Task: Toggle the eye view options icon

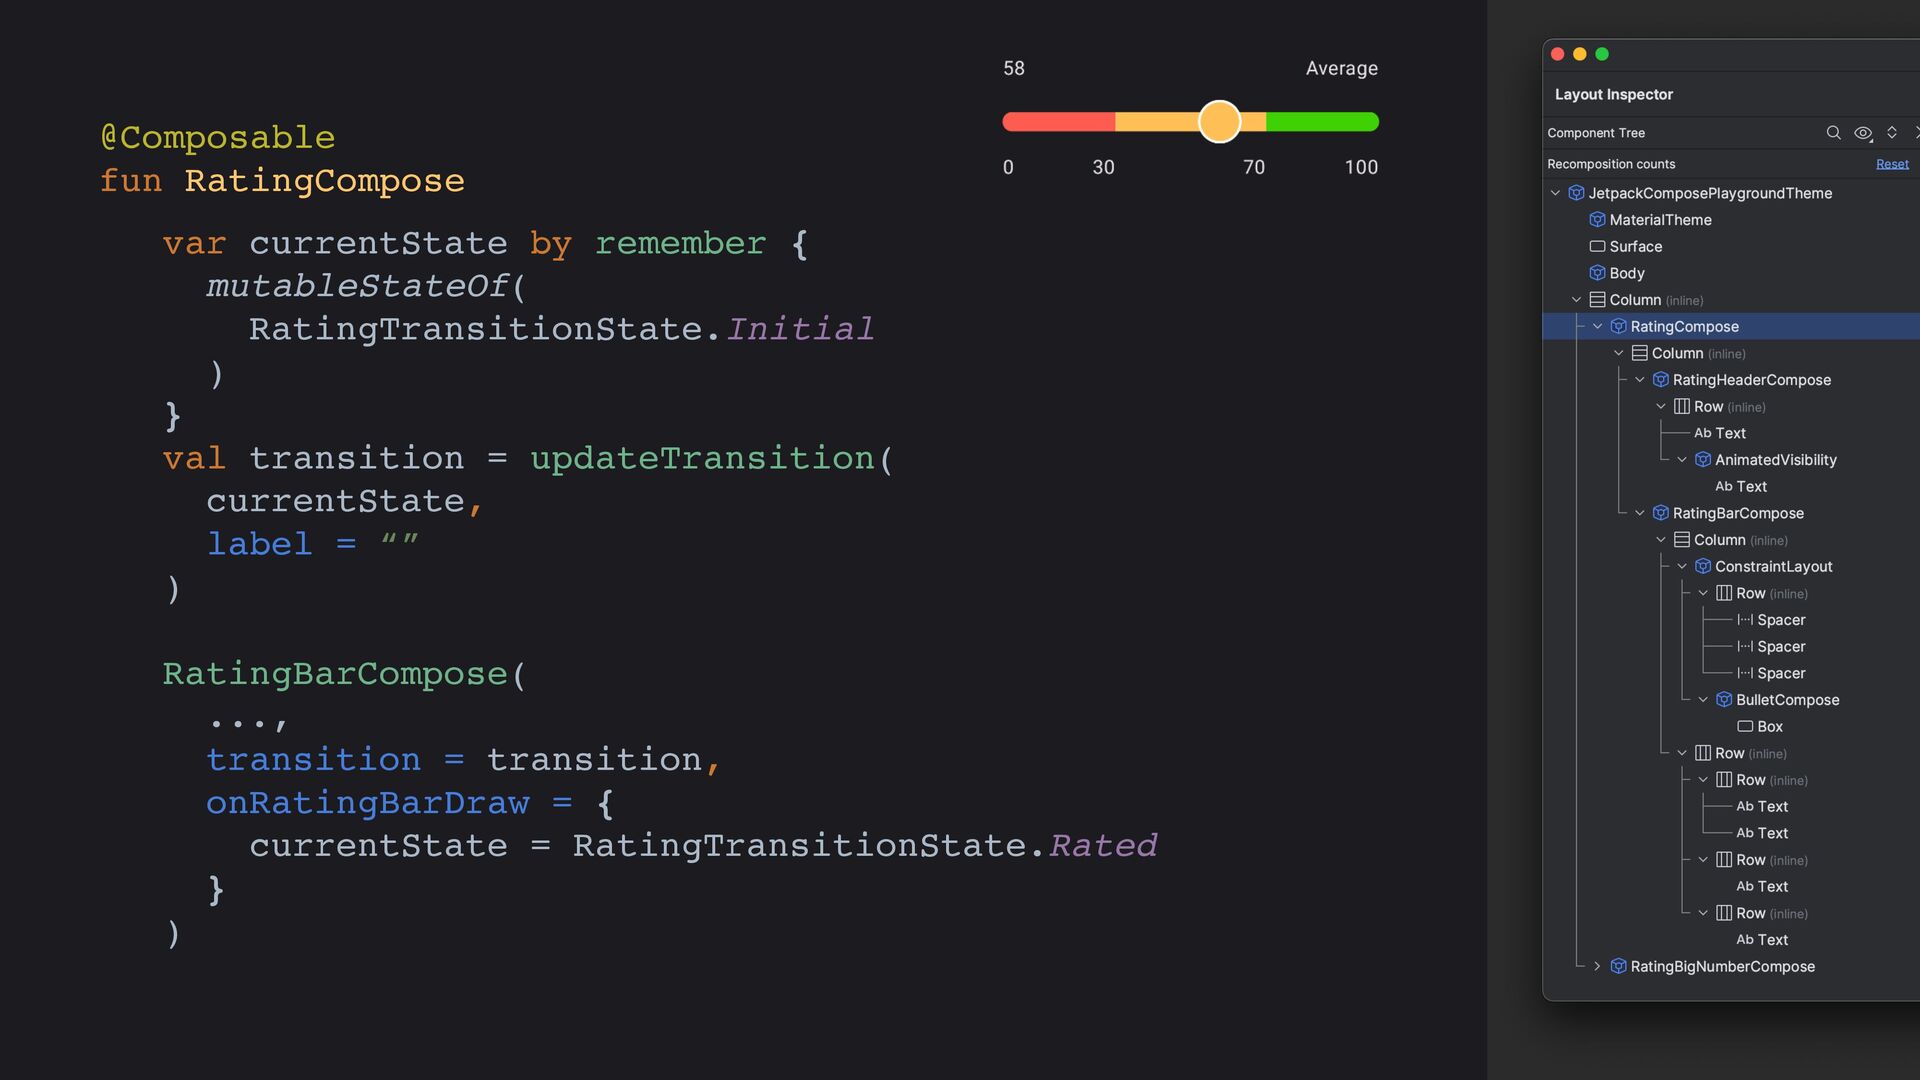Action: click(1863, 133)
